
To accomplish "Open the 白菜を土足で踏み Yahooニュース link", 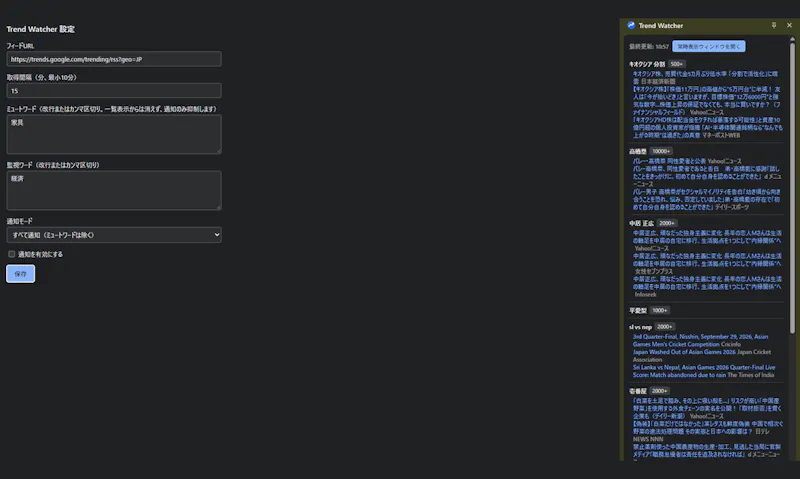I will tap(707, 409).
